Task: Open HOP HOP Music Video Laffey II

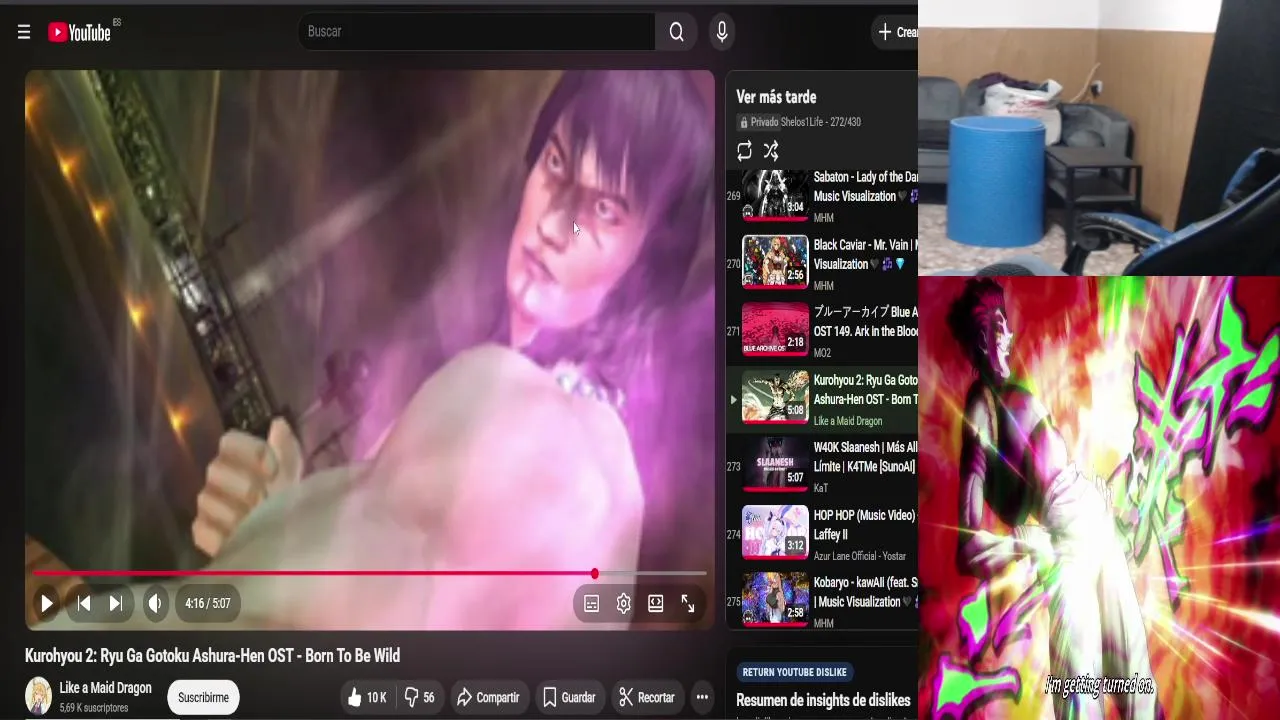Action: (x=822, y=534)
